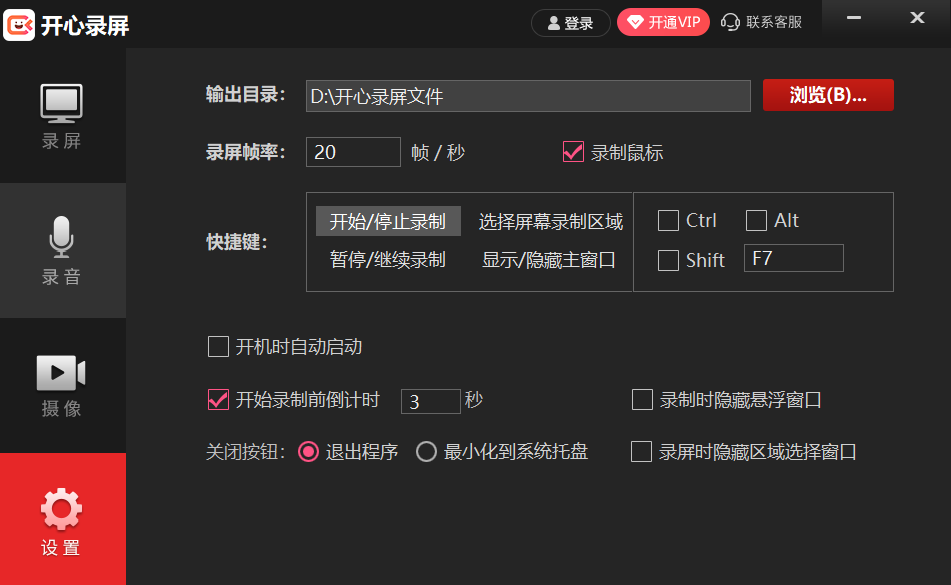
Task: Click the 开心录屏 app logo icon
Action: (21, 21)
